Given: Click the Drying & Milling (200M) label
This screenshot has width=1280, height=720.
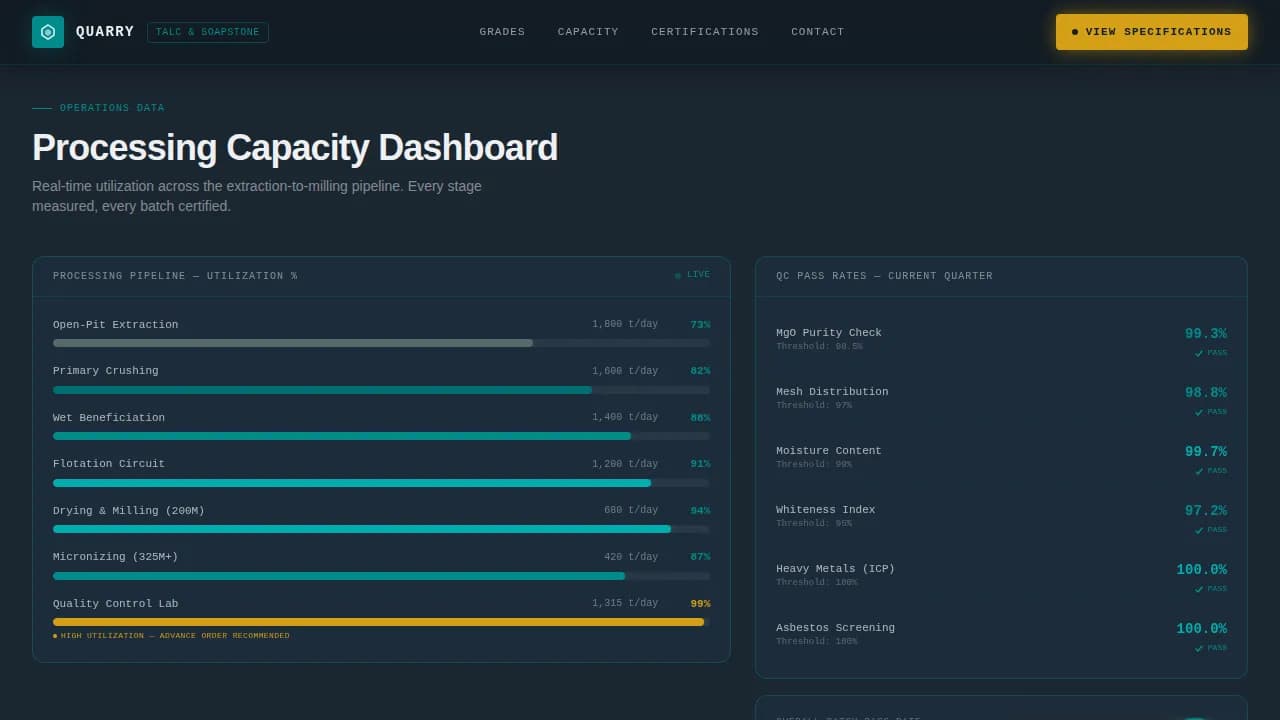Looking at the screenshot, I should tap(128, 511).
